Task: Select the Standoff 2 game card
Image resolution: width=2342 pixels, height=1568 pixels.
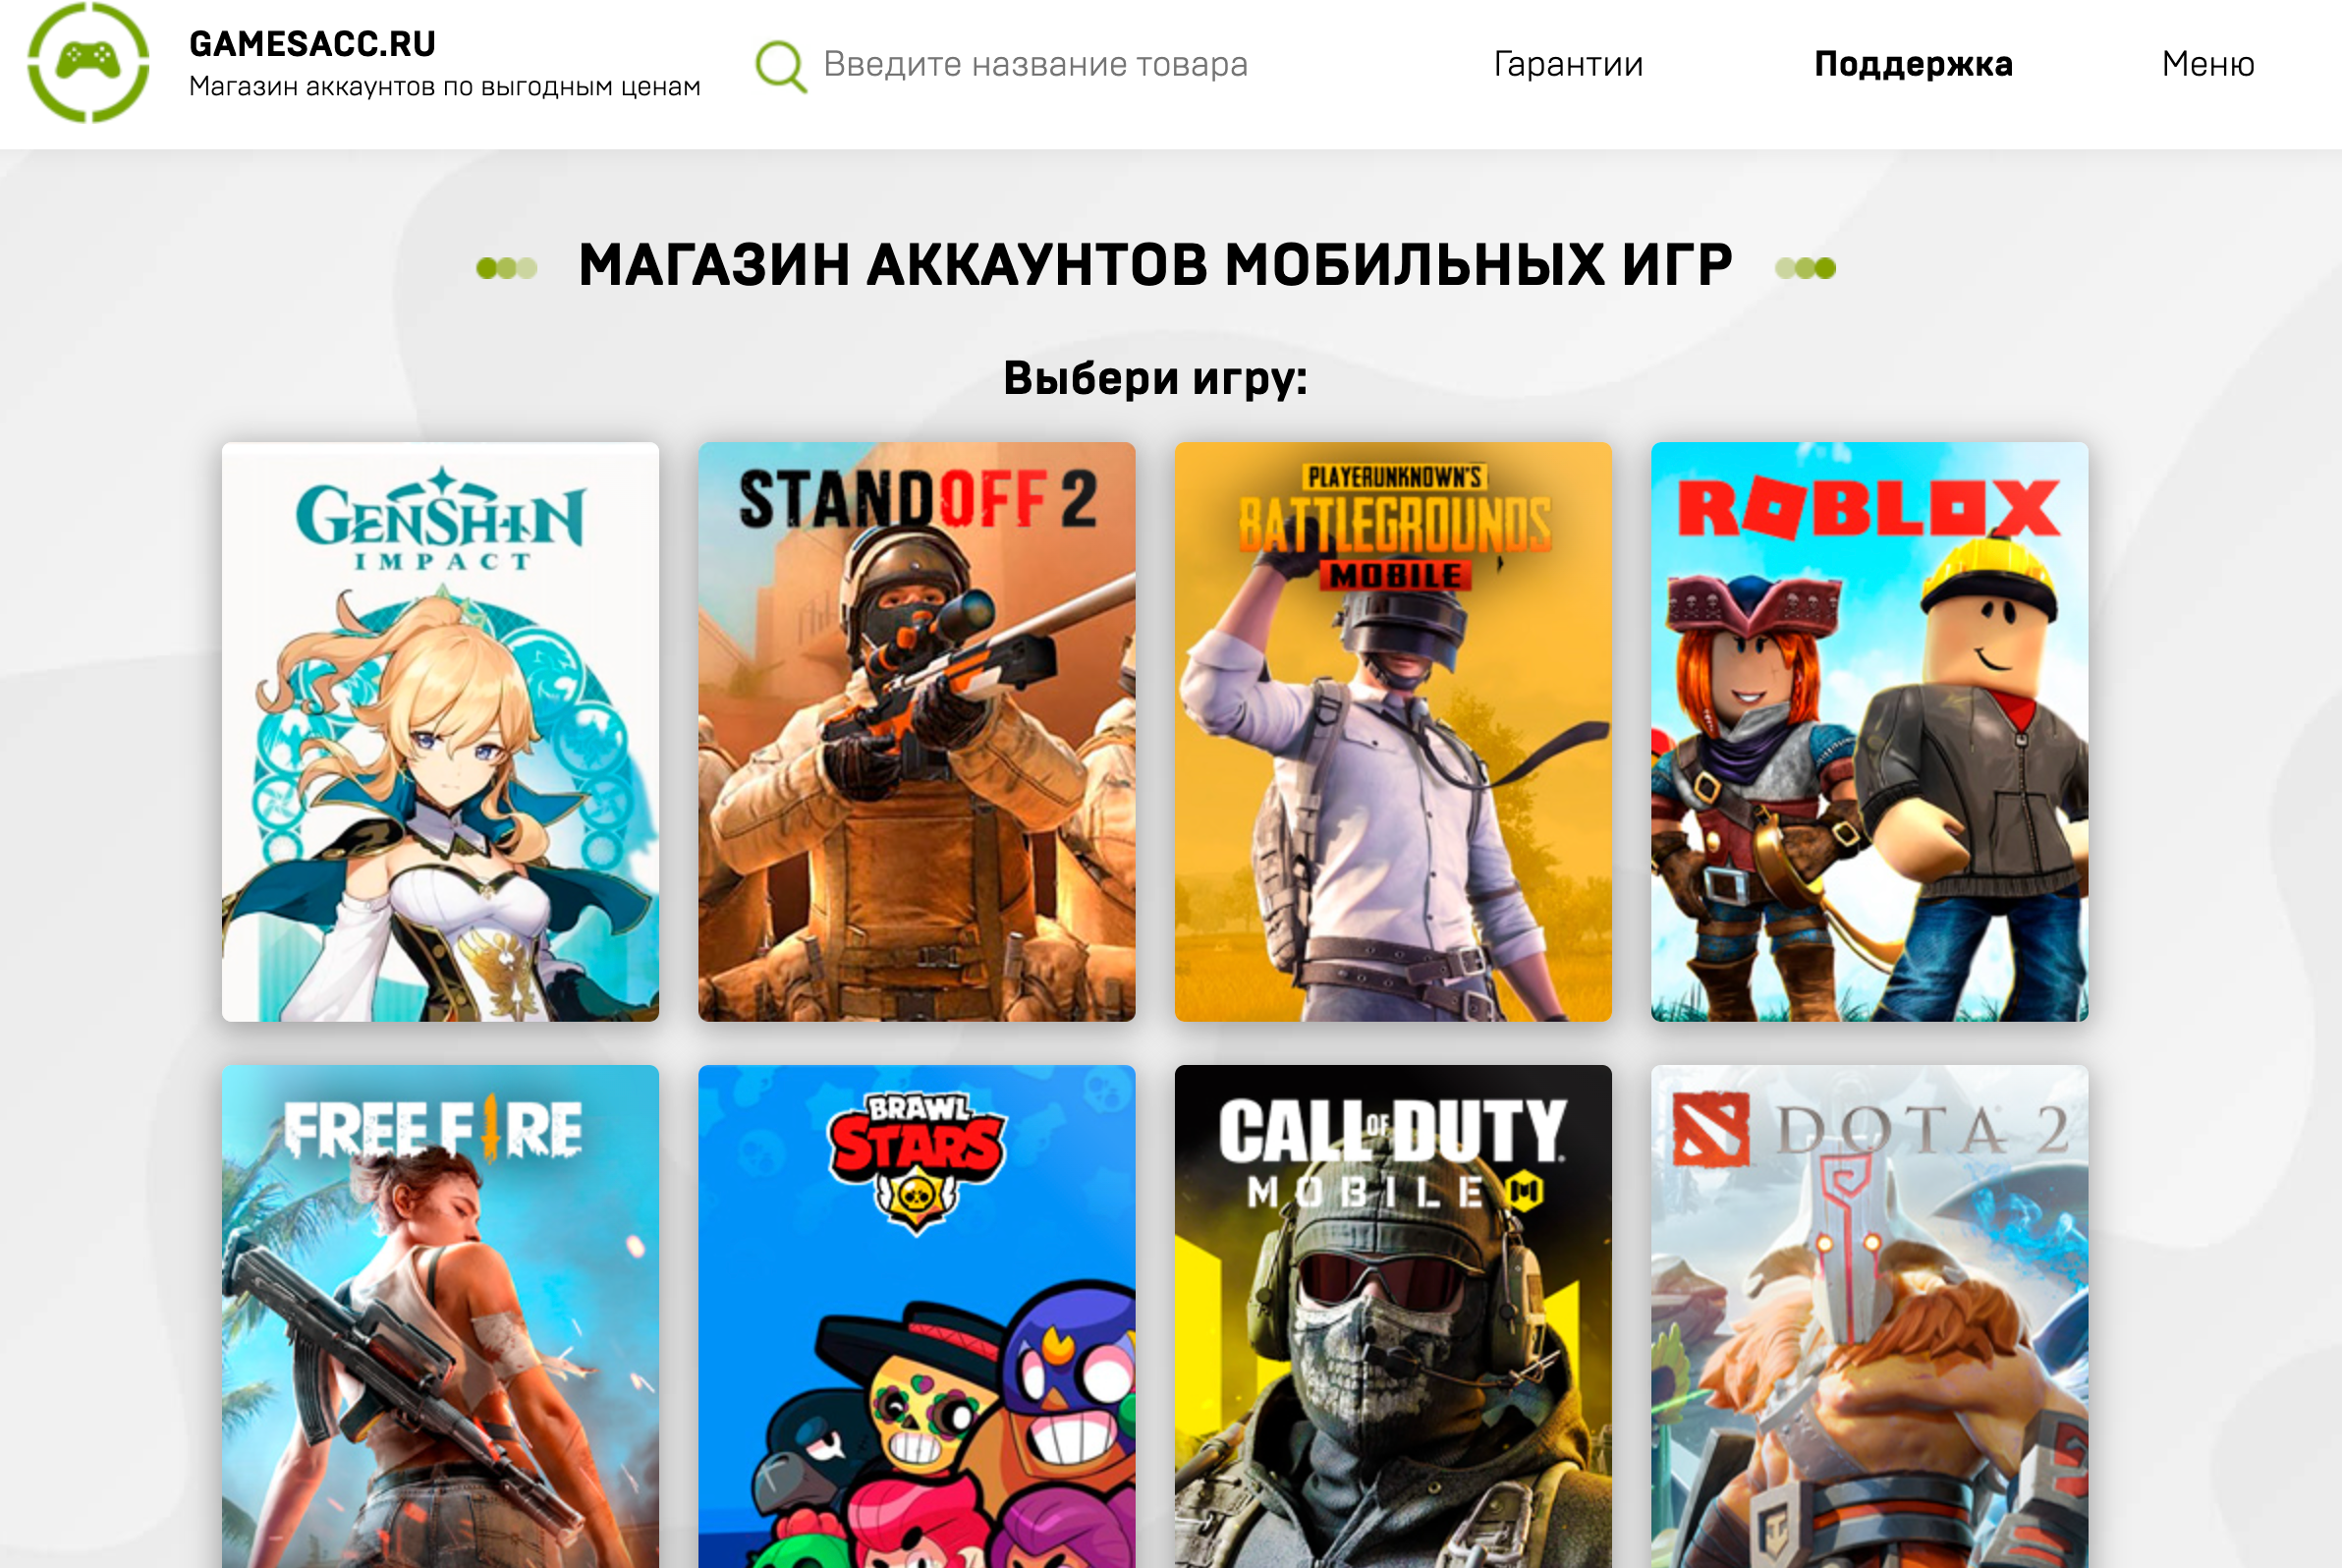Action: [917, 732]
